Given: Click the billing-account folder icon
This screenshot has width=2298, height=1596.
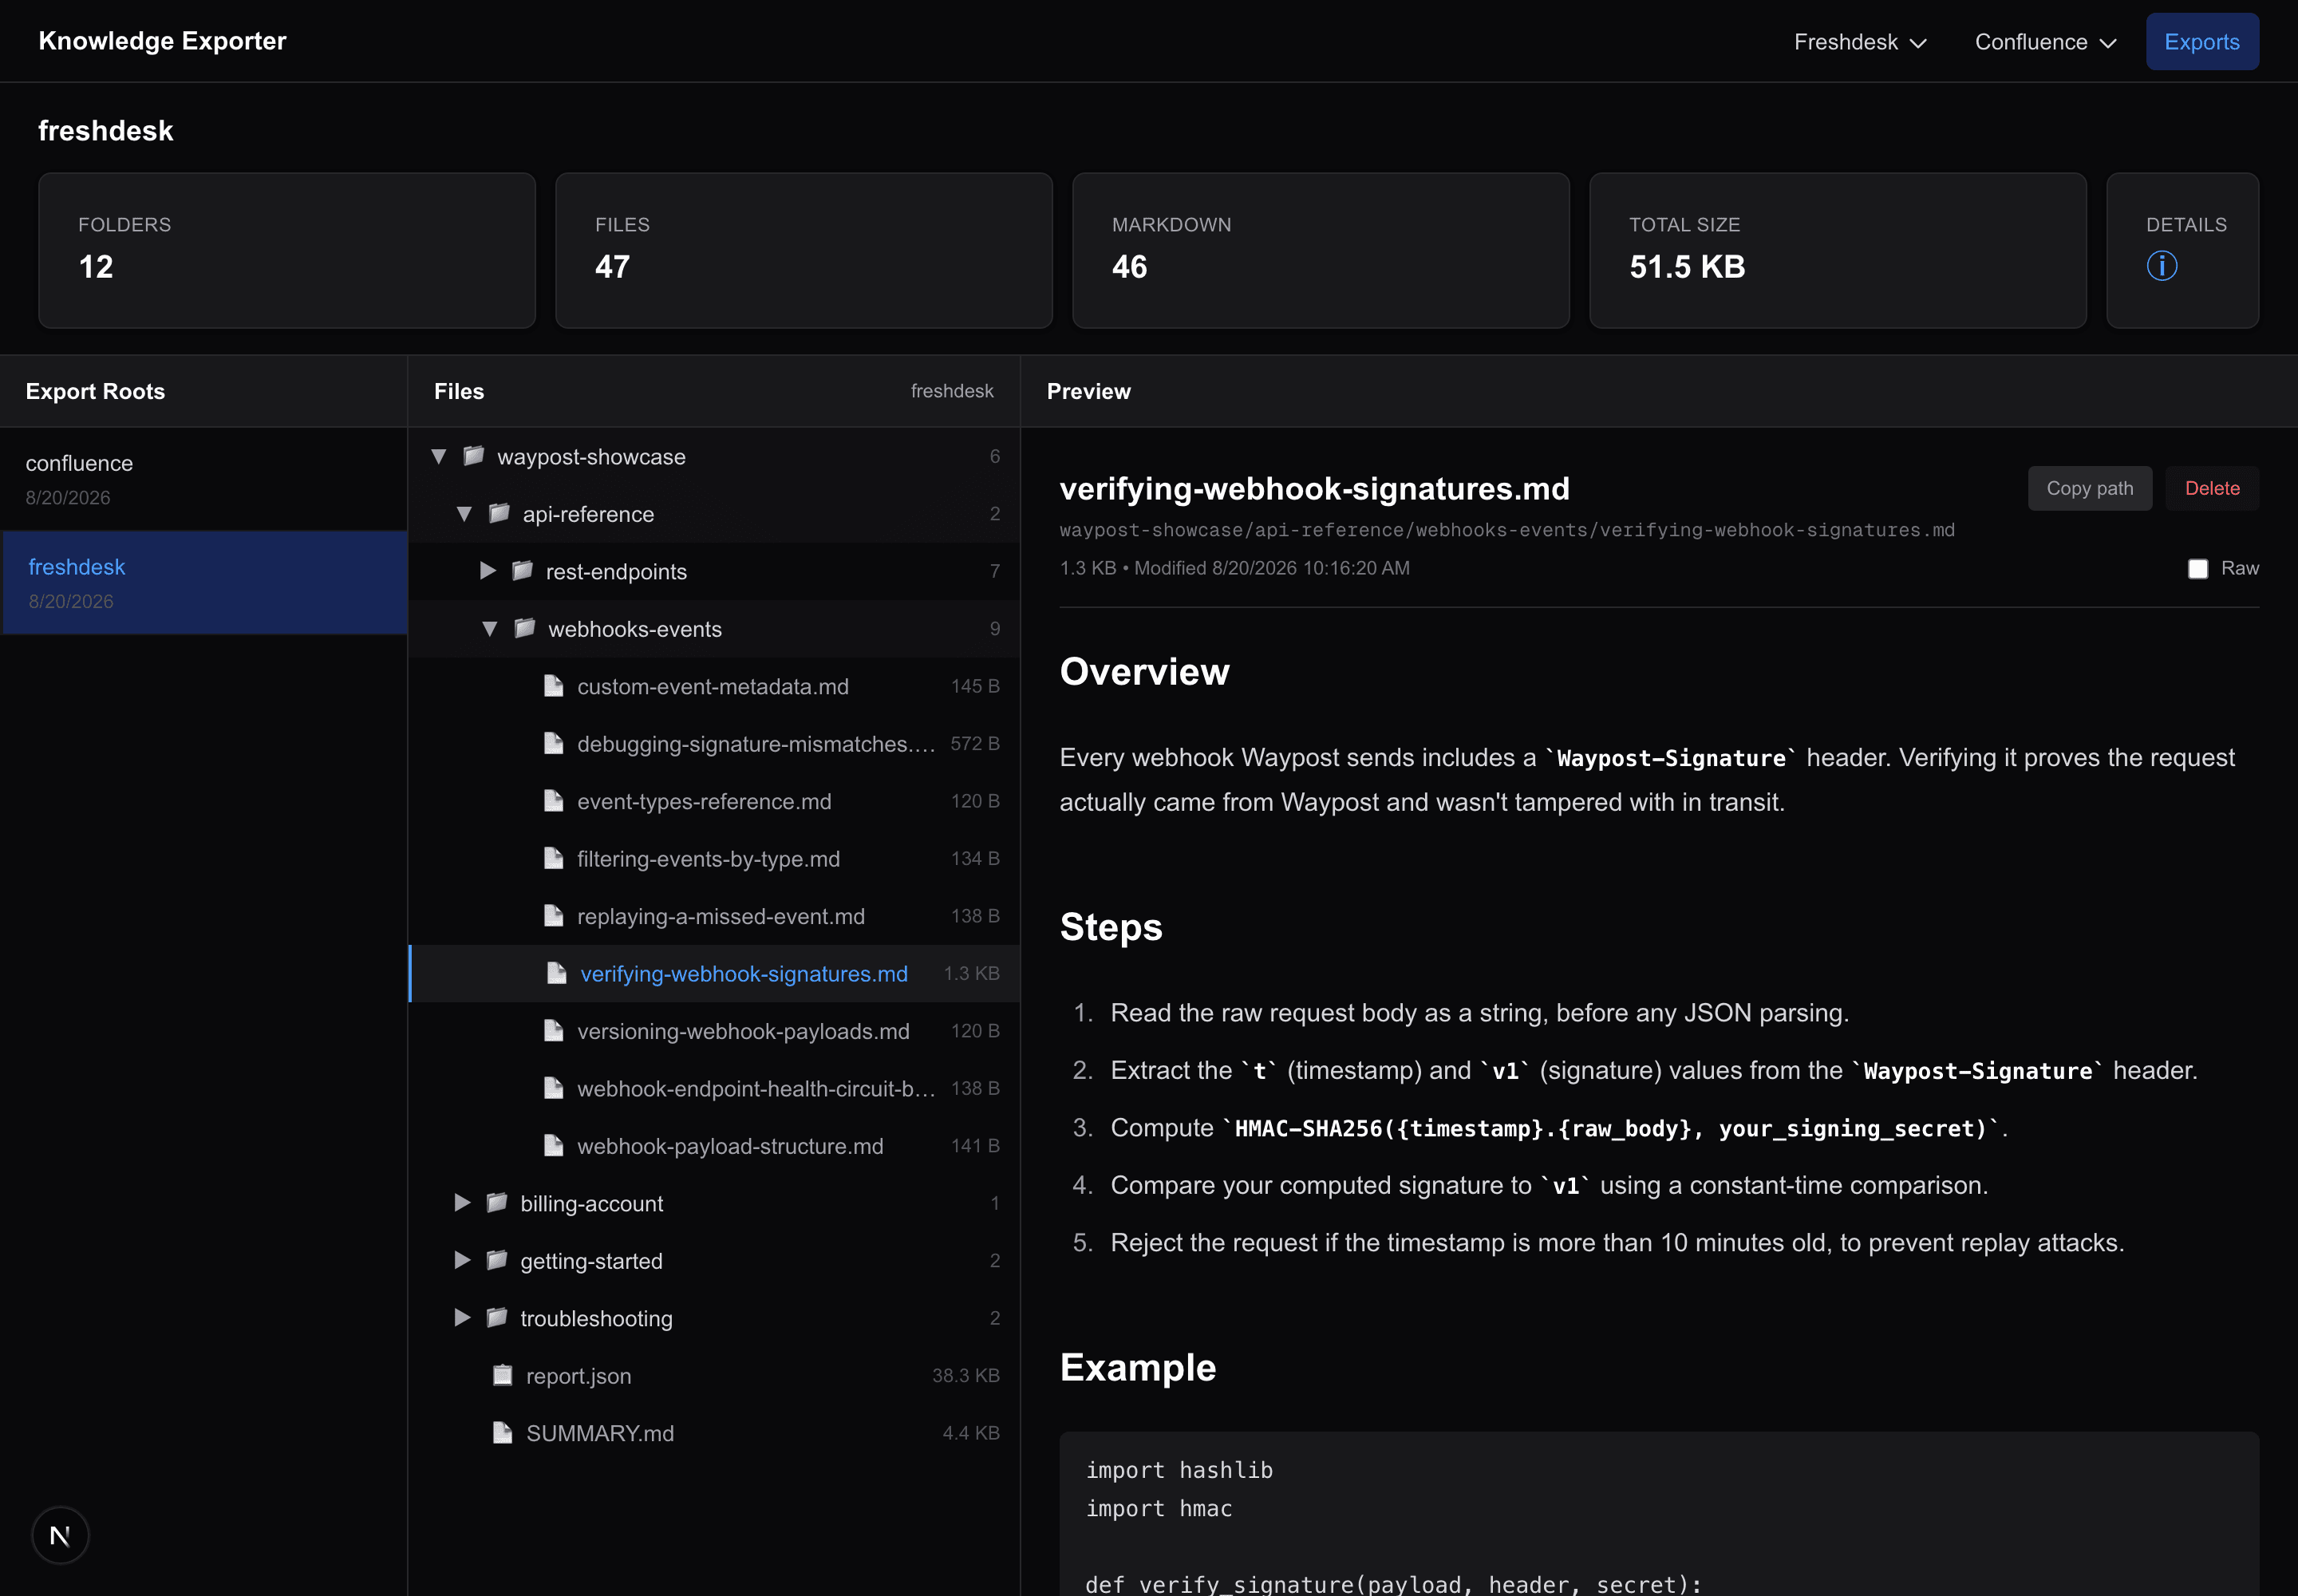Looking at the screenshot, I should (497, 1203).
